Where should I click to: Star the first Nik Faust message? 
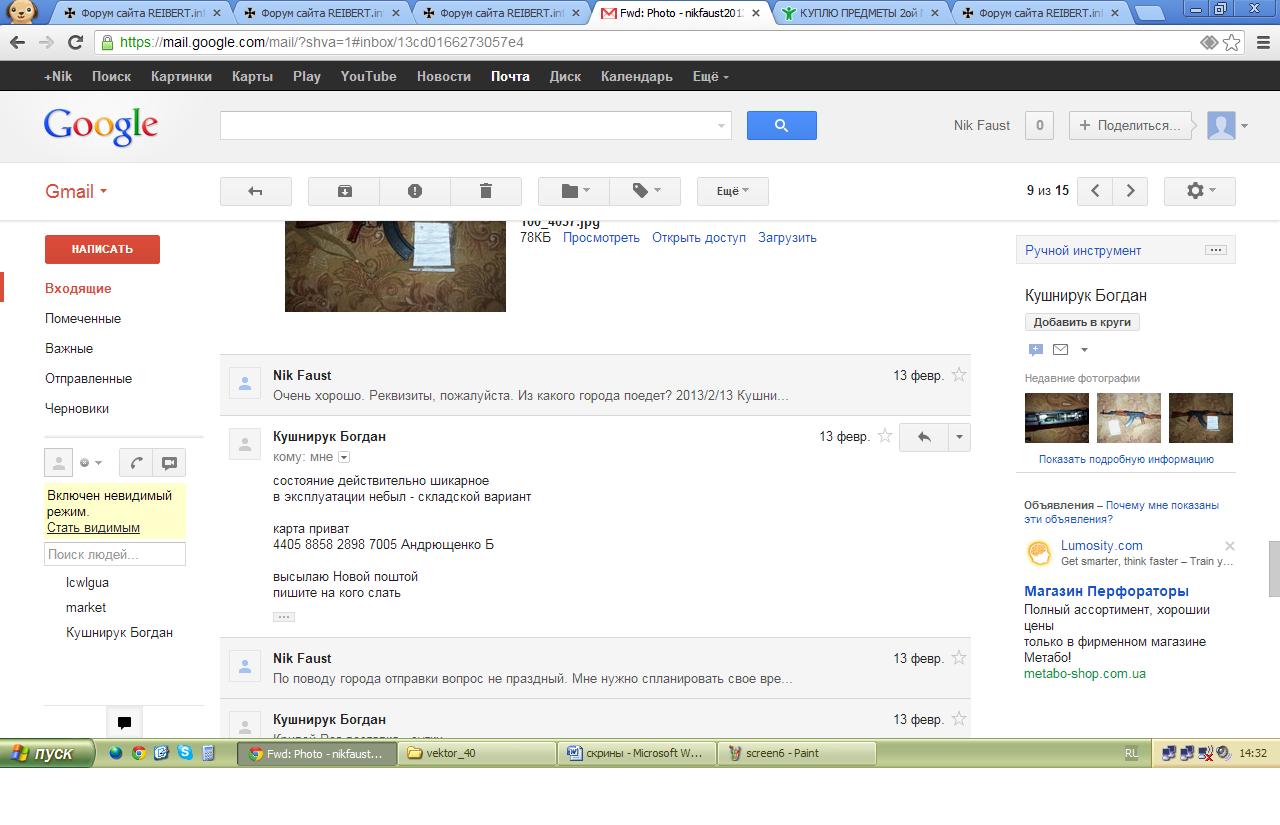click(x=959, y=375)
